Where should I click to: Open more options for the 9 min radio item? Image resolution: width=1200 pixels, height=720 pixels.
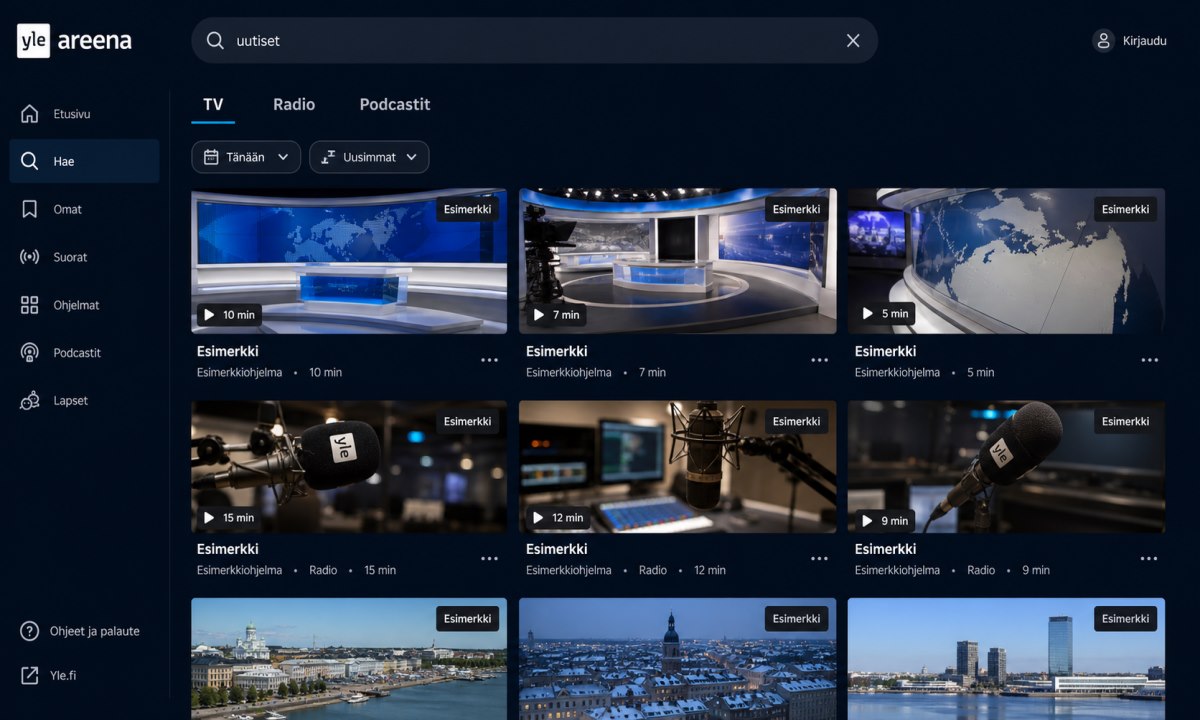click(x=1150, y=559)
